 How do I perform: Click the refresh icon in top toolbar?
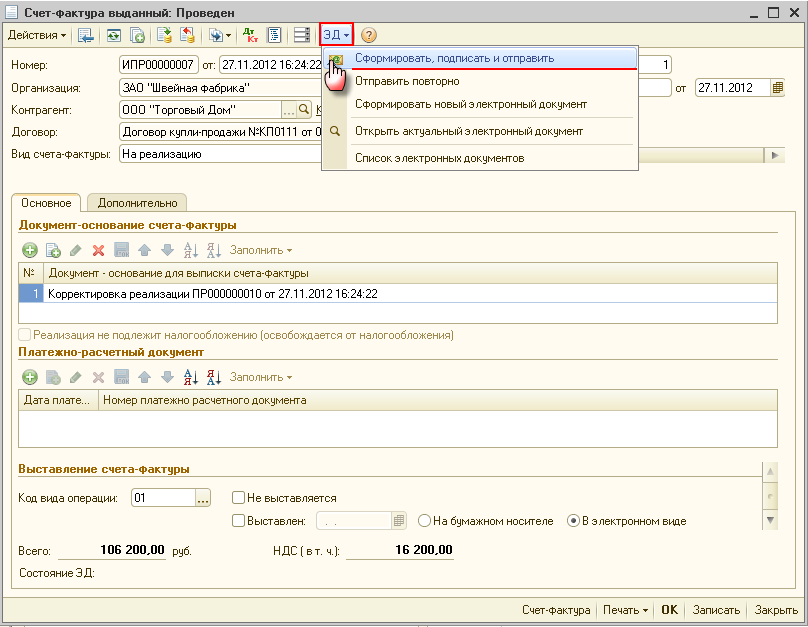[x=114, y=35]
